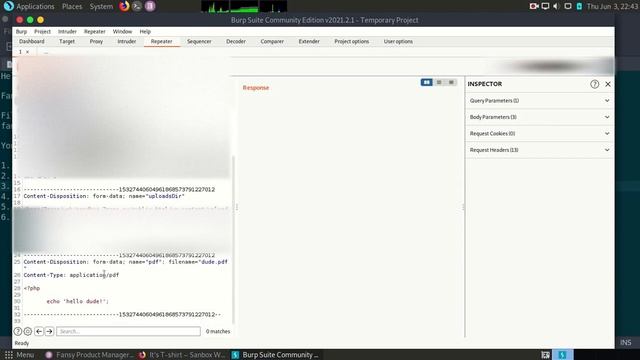Switch to the Project options tab
Image resolution: width=640 pixels, height=360 pixels.
[x=351, y=41]
